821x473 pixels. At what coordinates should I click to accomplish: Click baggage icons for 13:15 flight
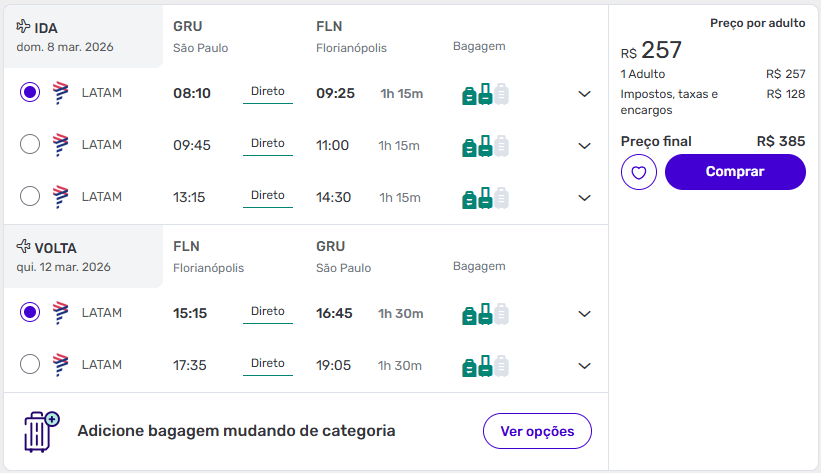point(485,197)
